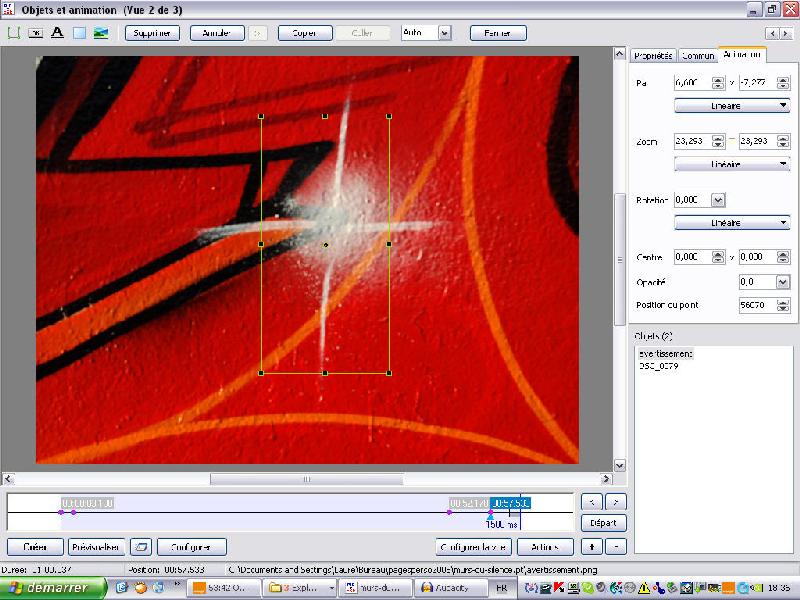The image size is (800, 600).
Task: Click the center point of the selected object
Action: tap(326, 245)
